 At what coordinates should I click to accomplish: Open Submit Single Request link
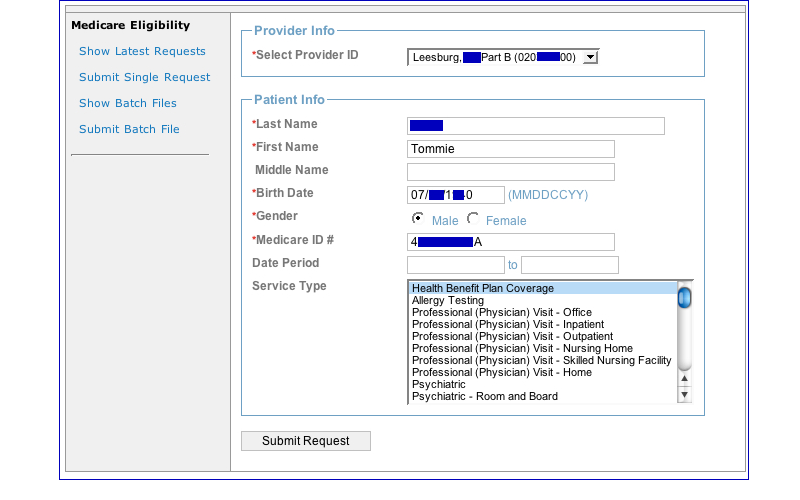point(144,77)
